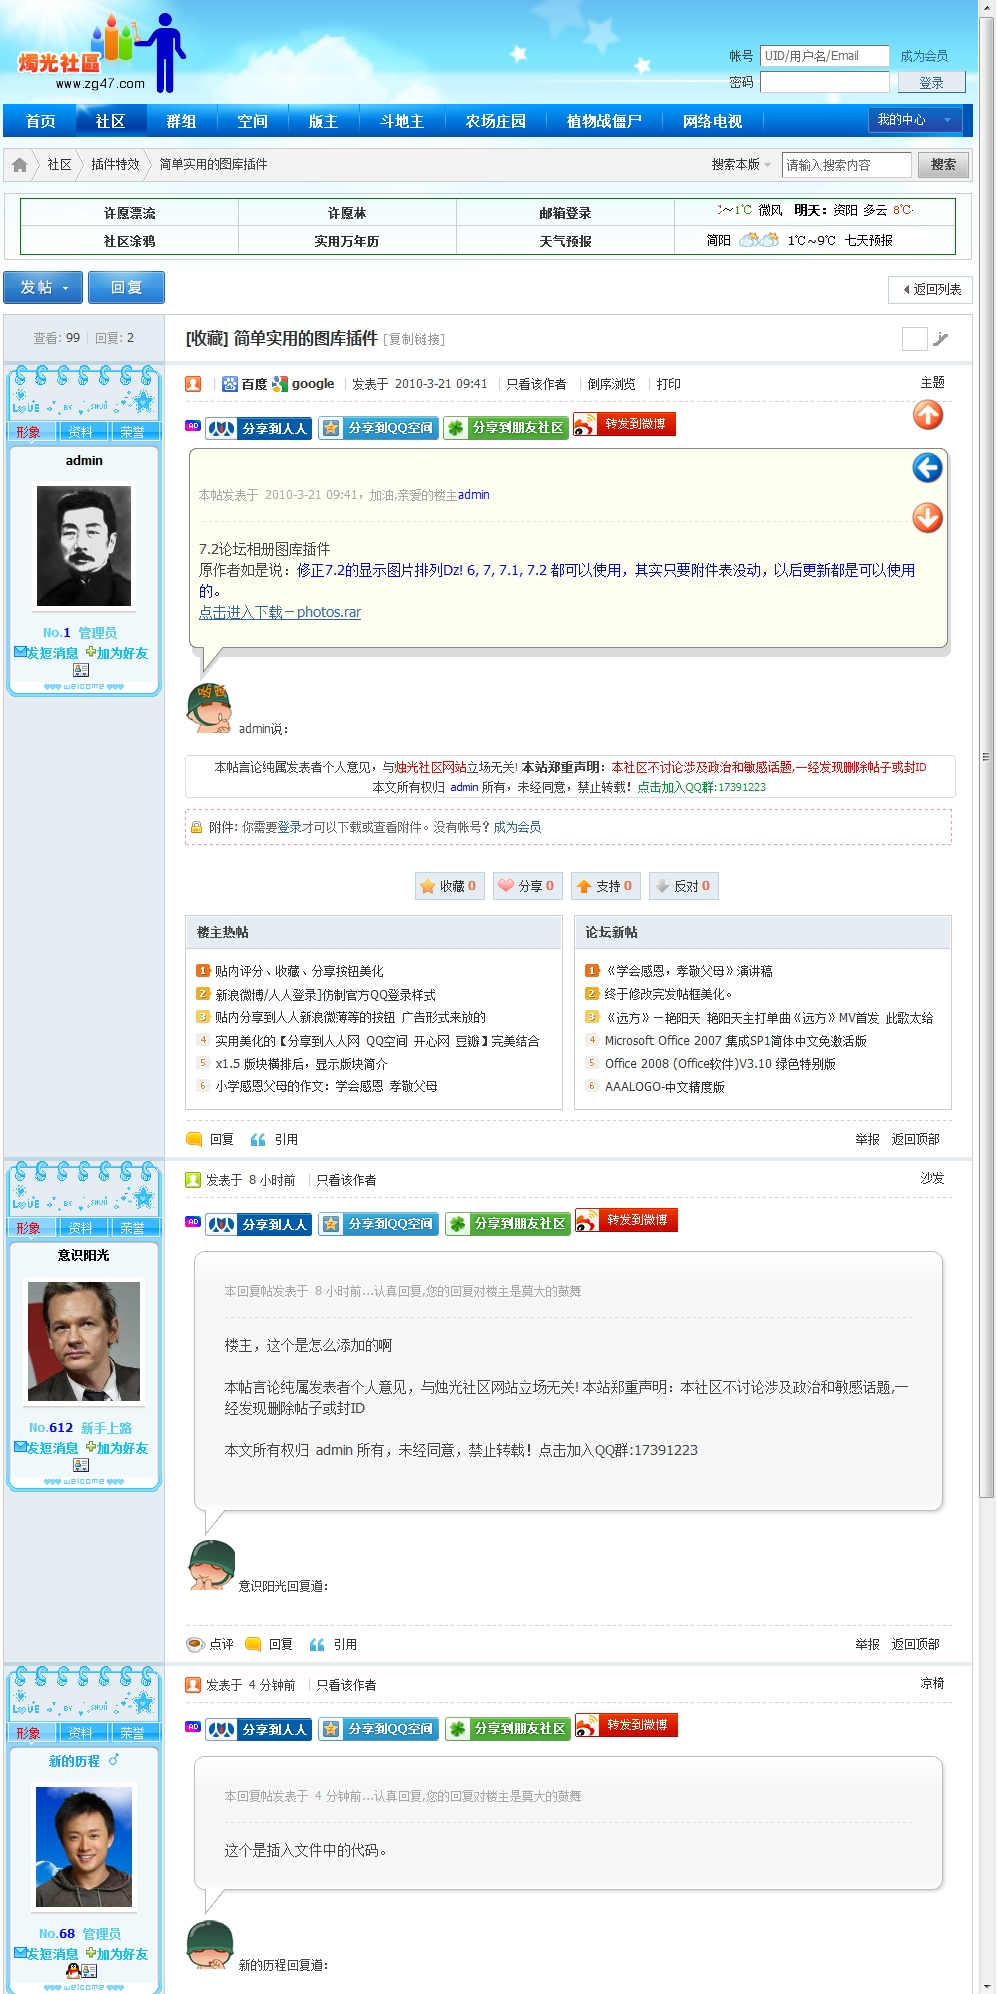Share admin's post to 朋友社区
Image resolution: width=997 pixels, height=1994 pixels.
[x=506, y=428]
